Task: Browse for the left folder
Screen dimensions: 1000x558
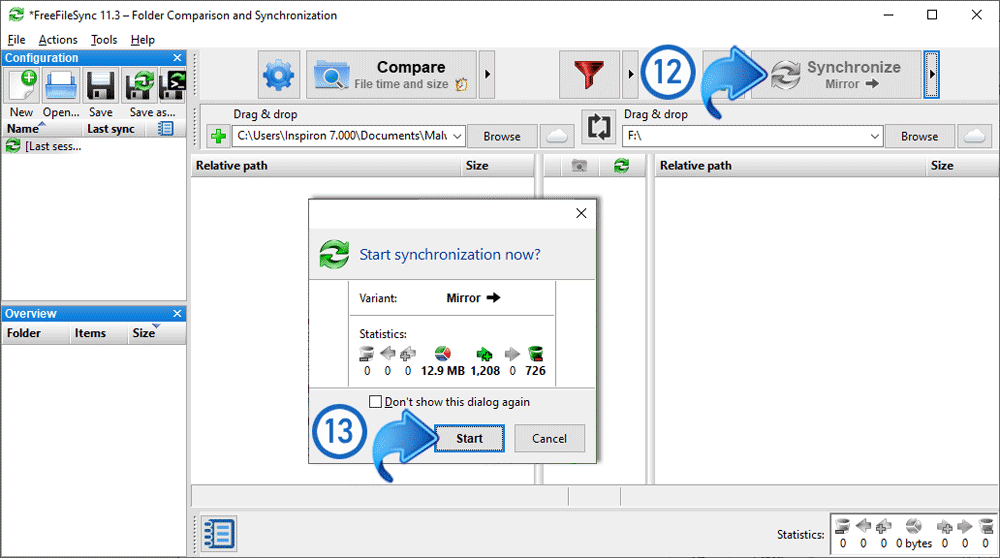Action: pyautogui.click(x=502, y=136)
